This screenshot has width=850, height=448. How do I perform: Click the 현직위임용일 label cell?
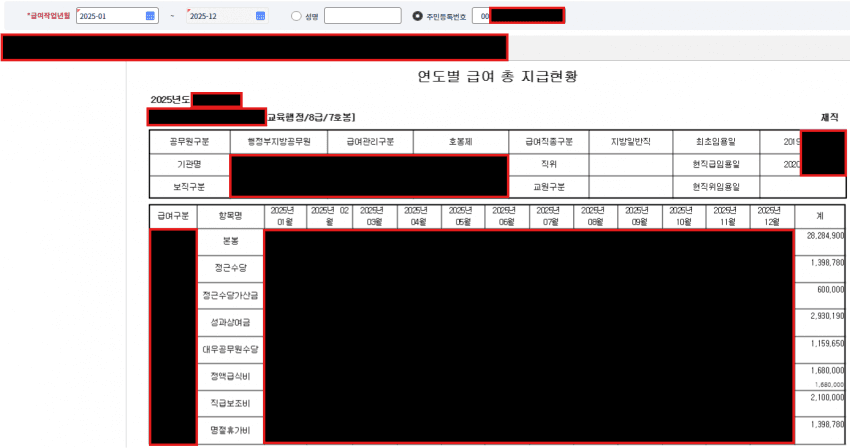(x=716, y=187)
